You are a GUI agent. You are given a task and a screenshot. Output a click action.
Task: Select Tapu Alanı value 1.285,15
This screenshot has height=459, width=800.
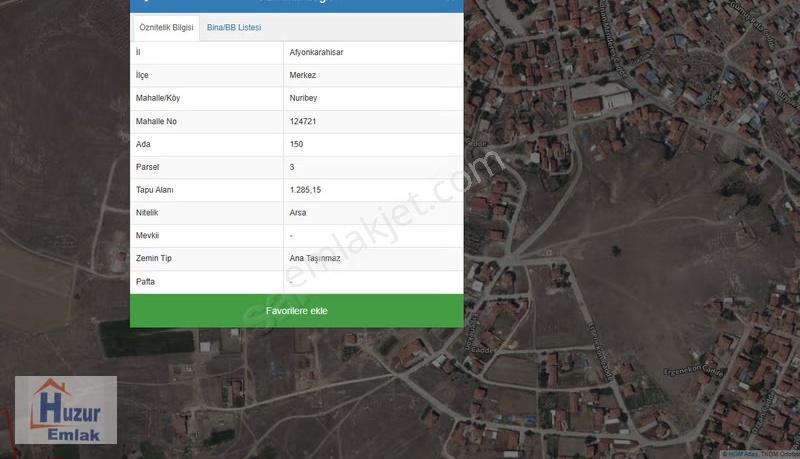tap(305, 190)
